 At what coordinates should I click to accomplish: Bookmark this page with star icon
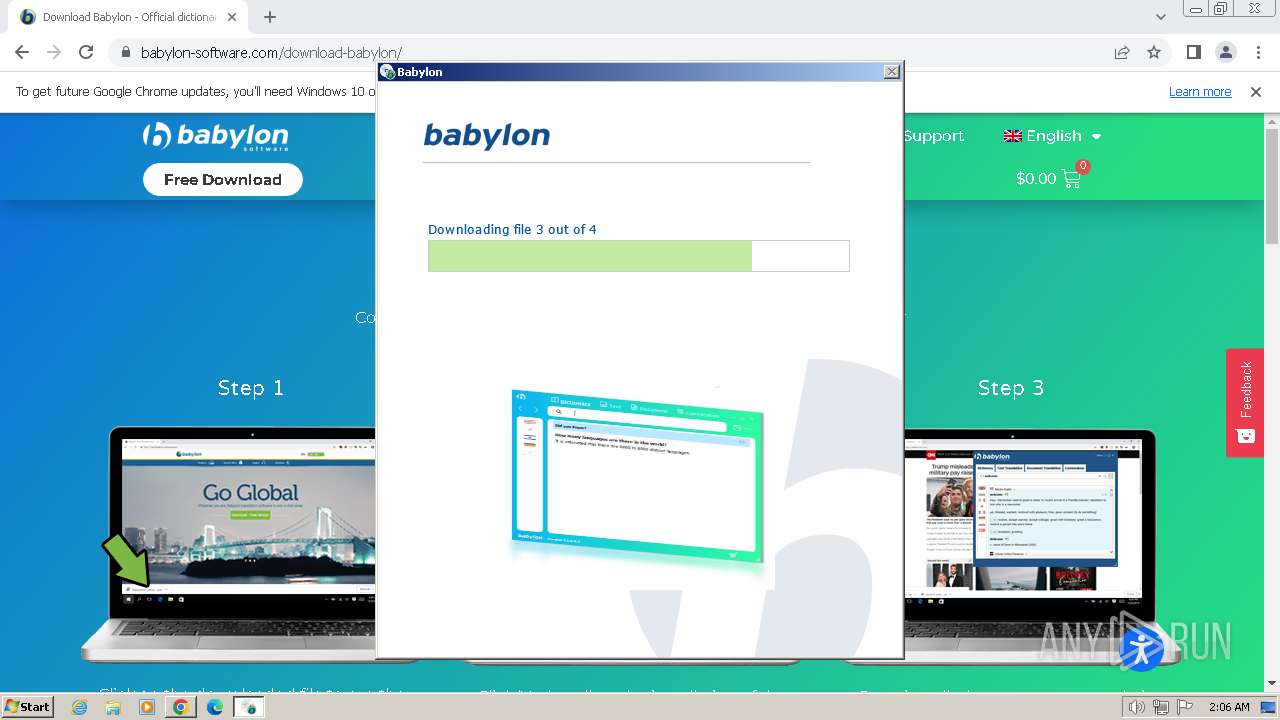click(x=1154, y=52)
